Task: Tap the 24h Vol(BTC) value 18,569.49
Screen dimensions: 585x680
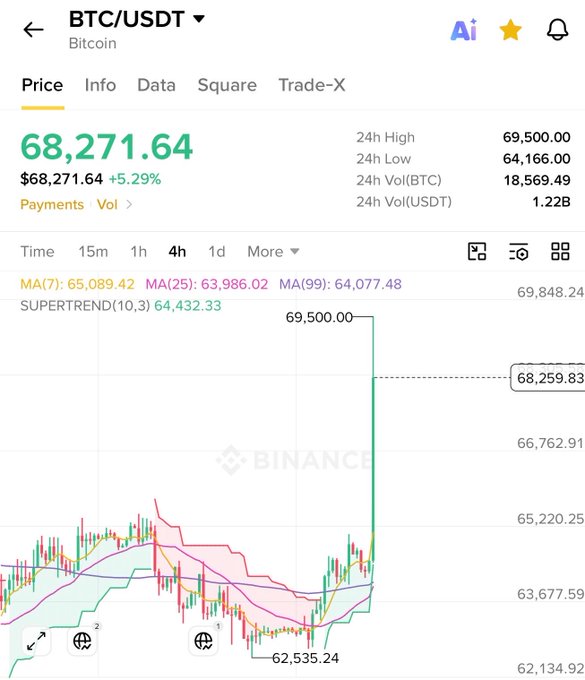Action: pyautogui.click(x=537, y=180)
